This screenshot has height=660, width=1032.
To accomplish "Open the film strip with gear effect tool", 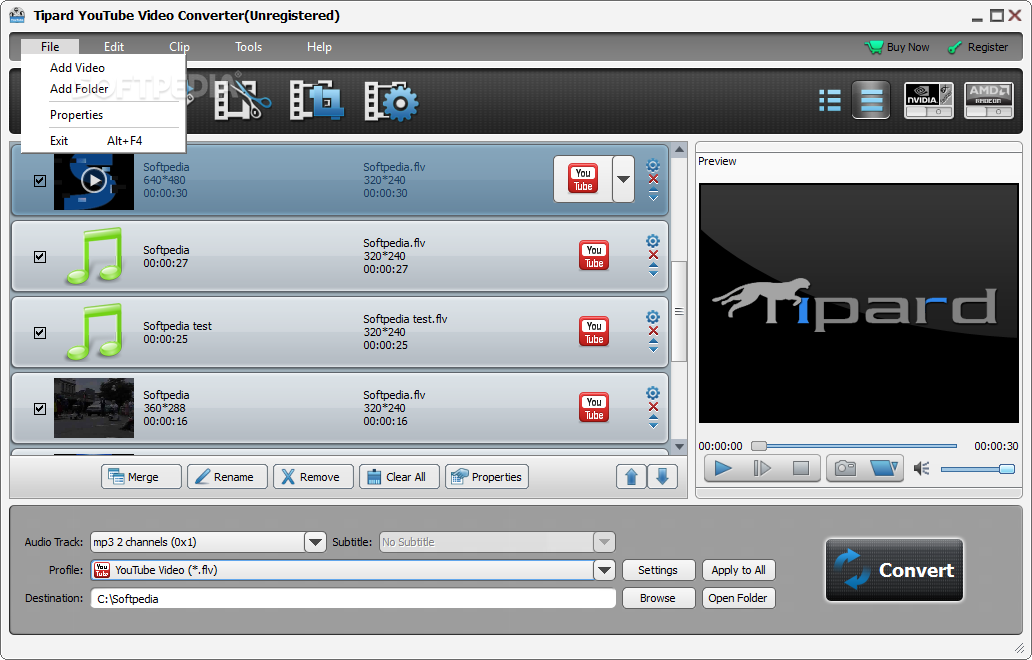I will pos(391,101).
